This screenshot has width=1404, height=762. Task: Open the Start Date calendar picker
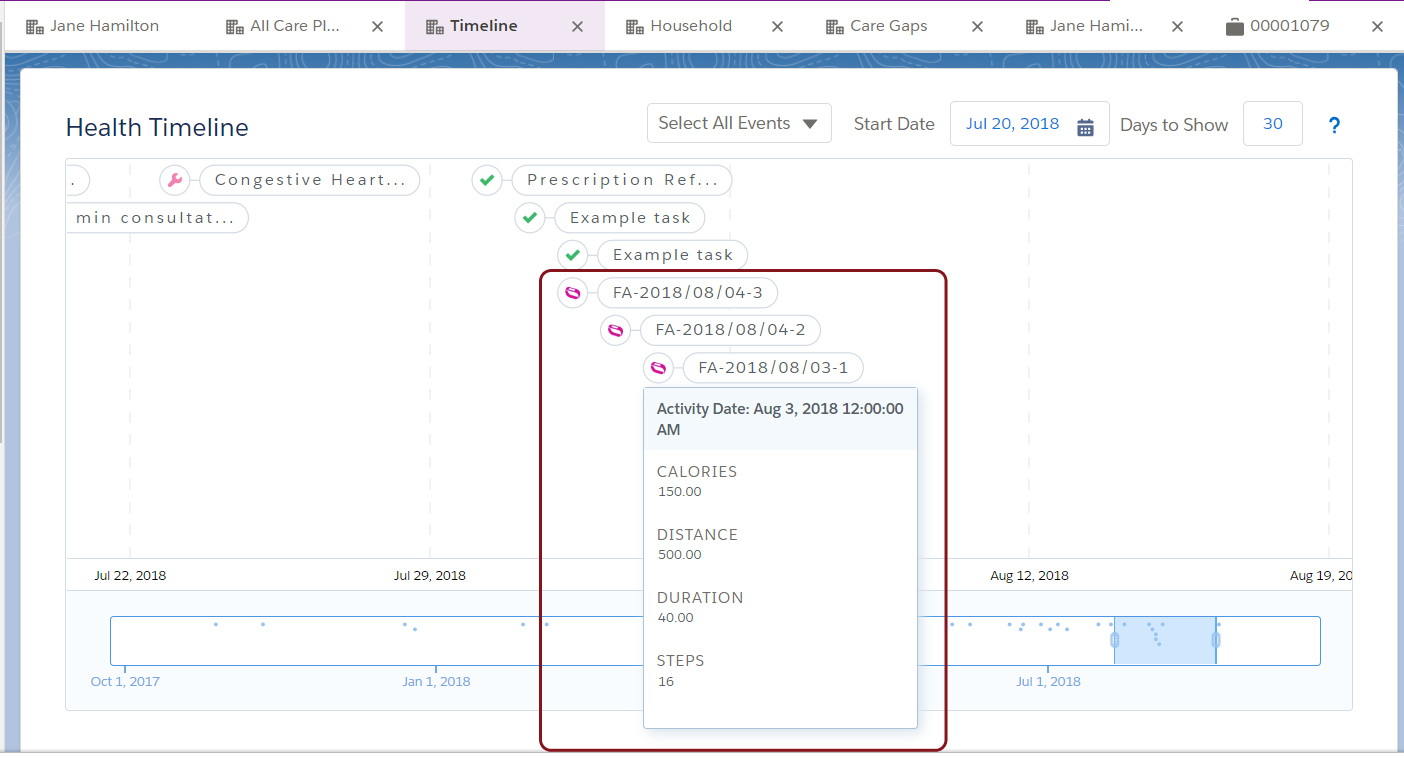1086,123
